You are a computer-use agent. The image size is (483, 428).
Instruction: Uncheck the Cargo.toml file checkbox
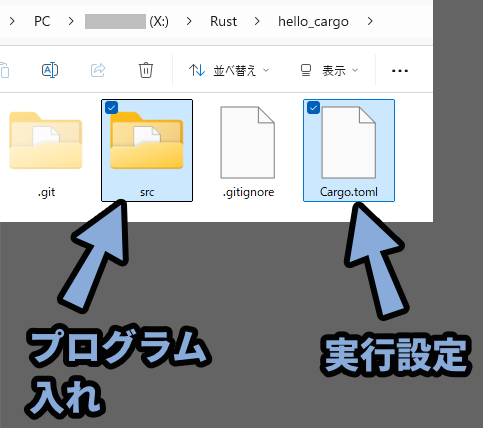pos(313,108)
